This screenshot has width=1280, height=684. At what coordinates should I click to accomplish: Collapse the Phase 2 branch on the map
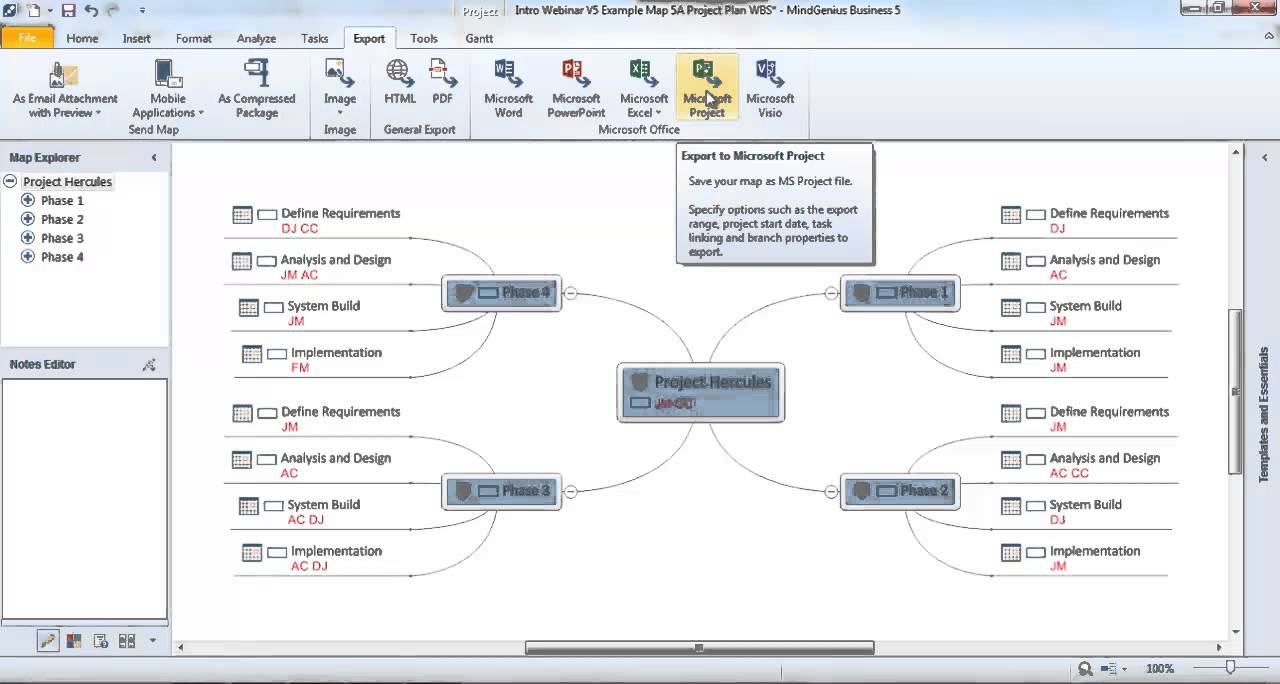(831, 491)
